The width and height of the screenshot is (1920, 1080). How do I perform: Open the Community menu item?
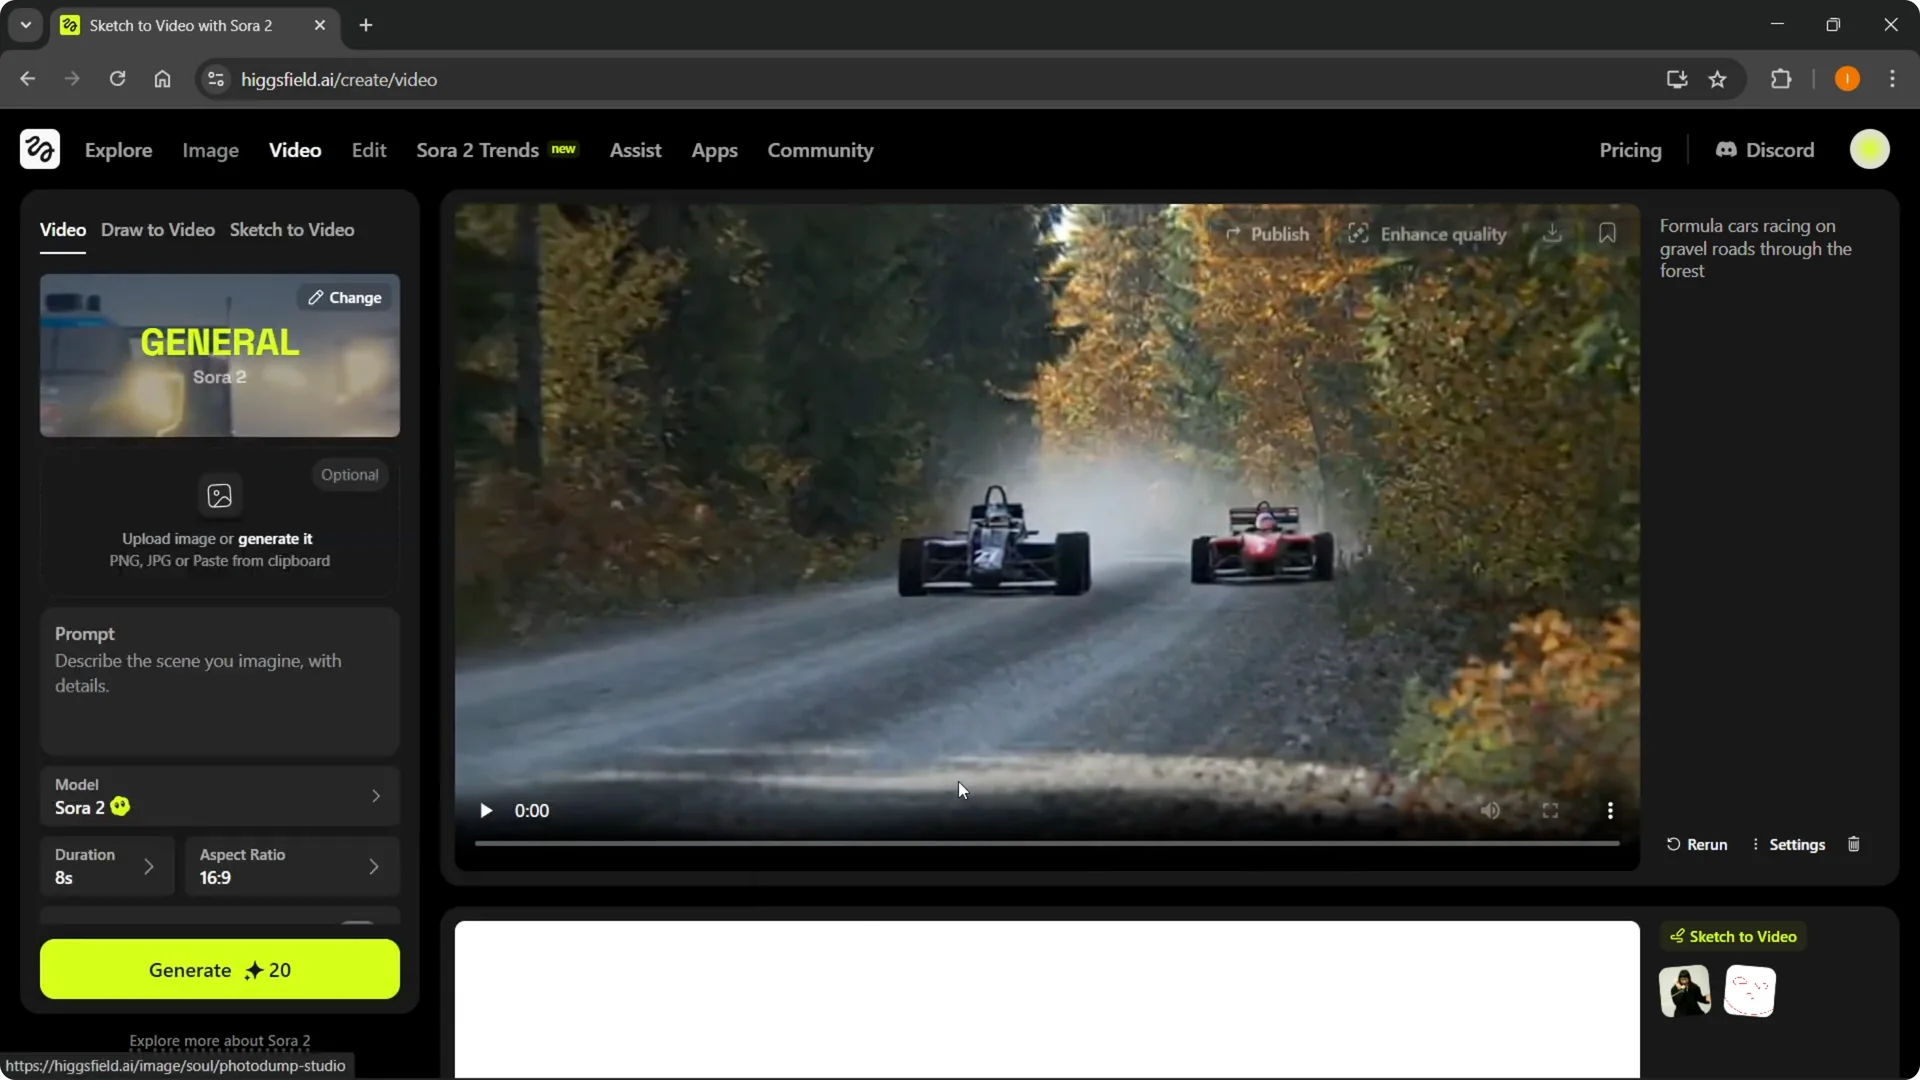(x=820, y=150)
